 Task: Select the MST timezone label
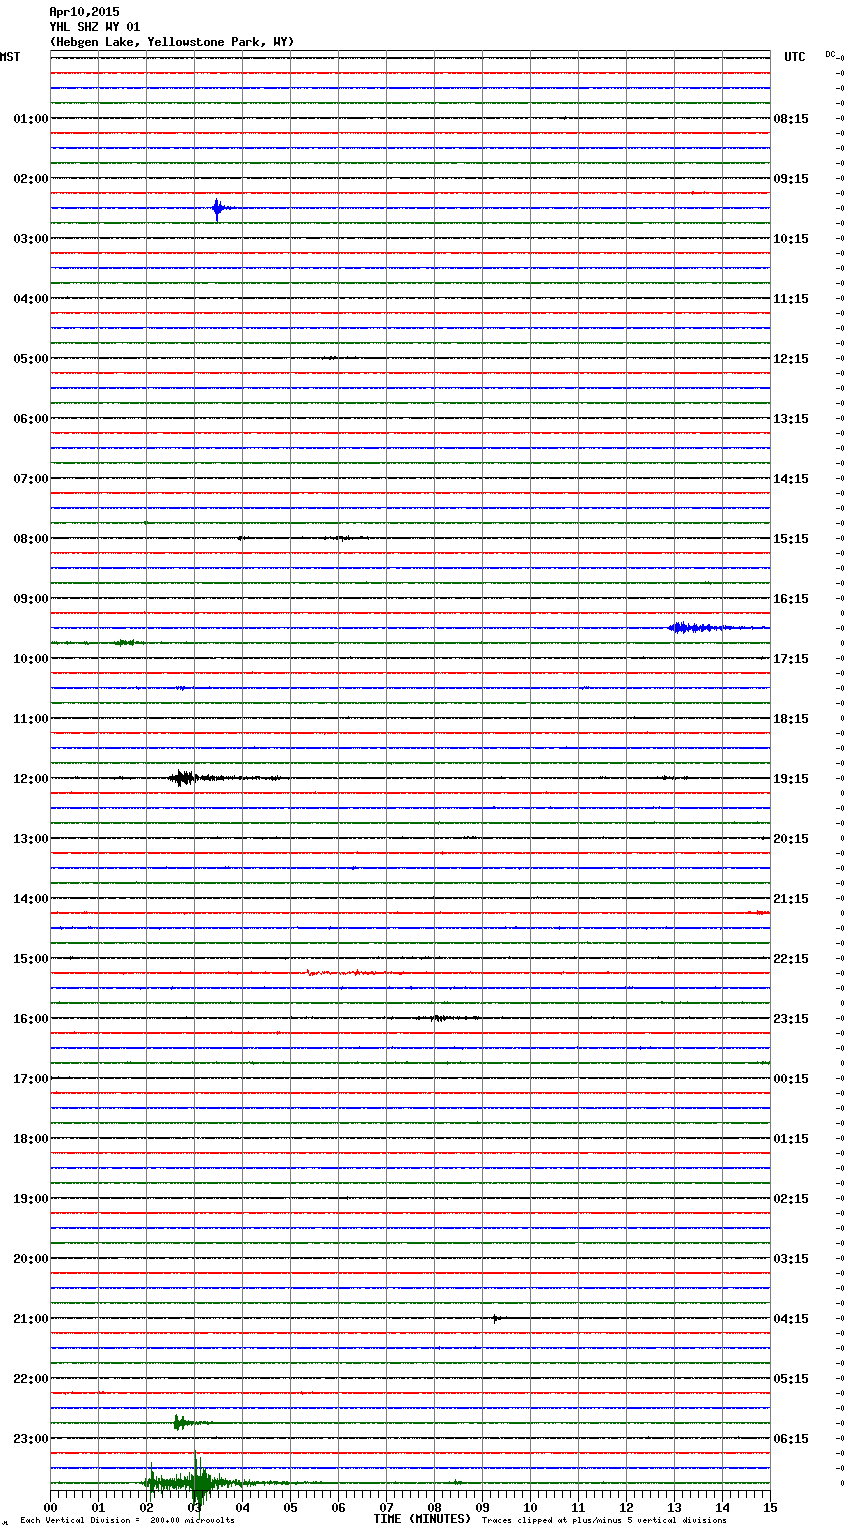[x=10, y=57]
